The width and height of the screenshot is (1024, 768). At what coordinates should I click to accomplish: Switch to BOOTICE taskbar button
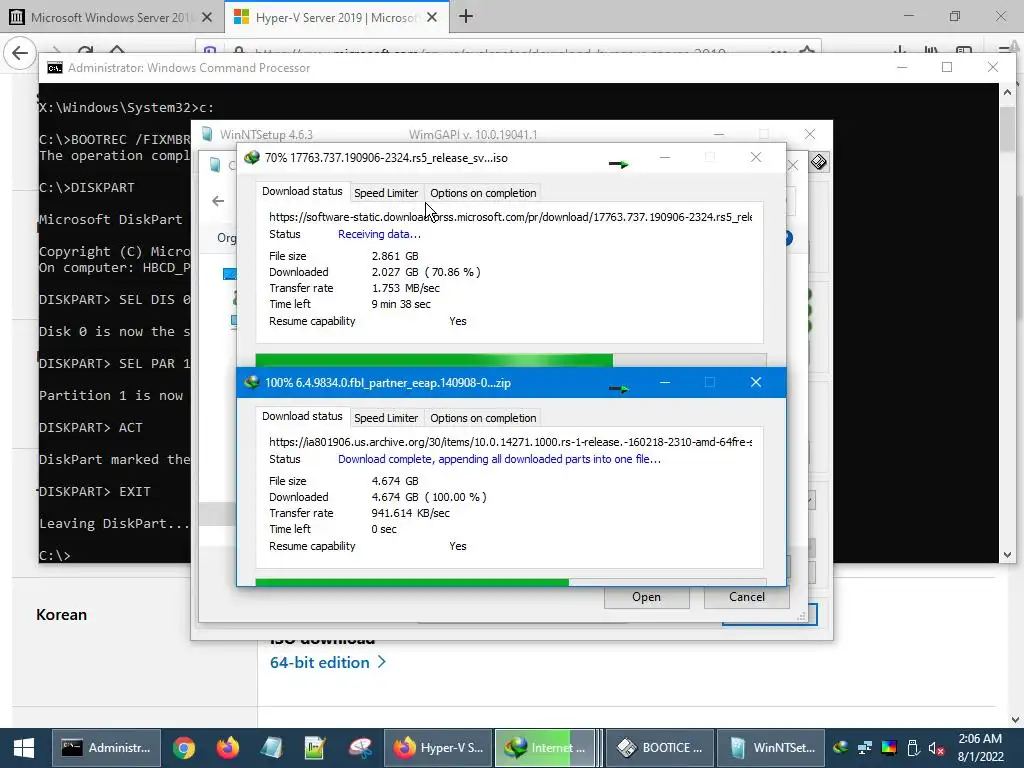(x=660, y=748)
